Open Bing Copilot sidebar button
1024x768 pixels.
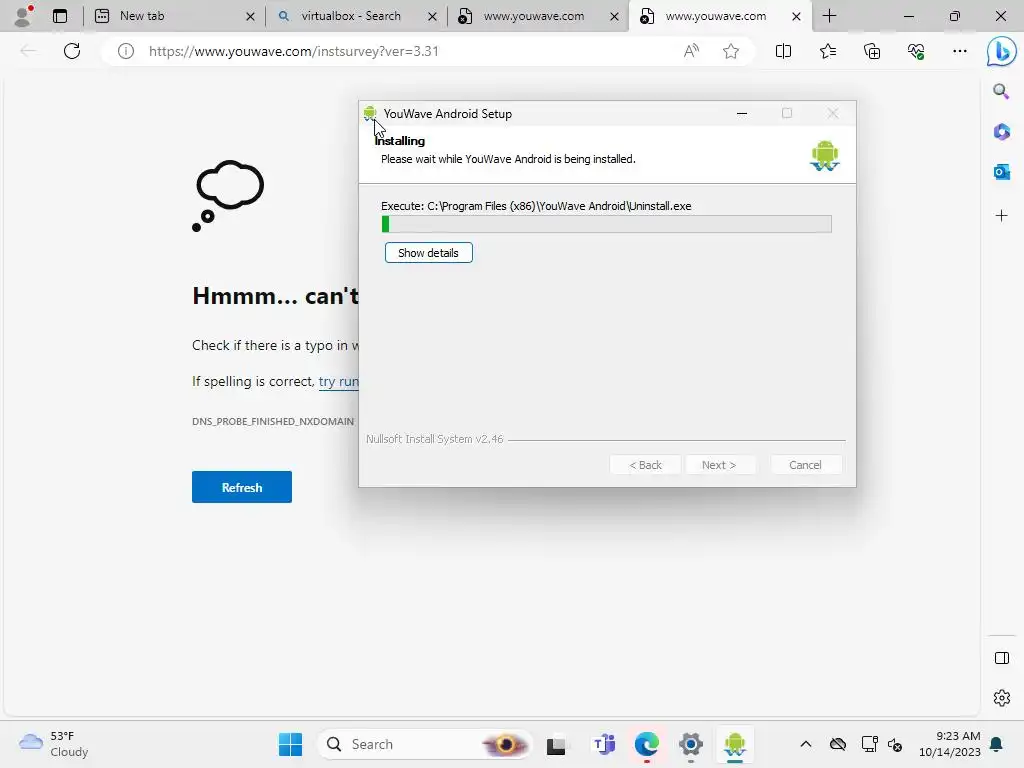click(x=1001, y=52)
